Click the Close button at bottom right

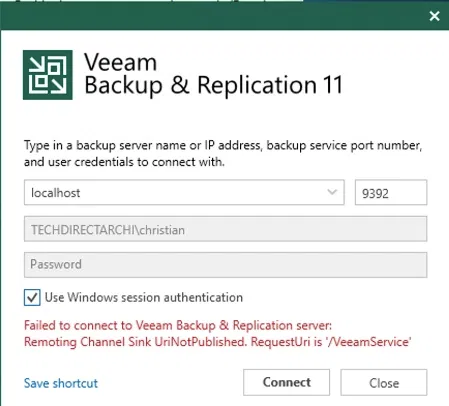click(384, 382)
